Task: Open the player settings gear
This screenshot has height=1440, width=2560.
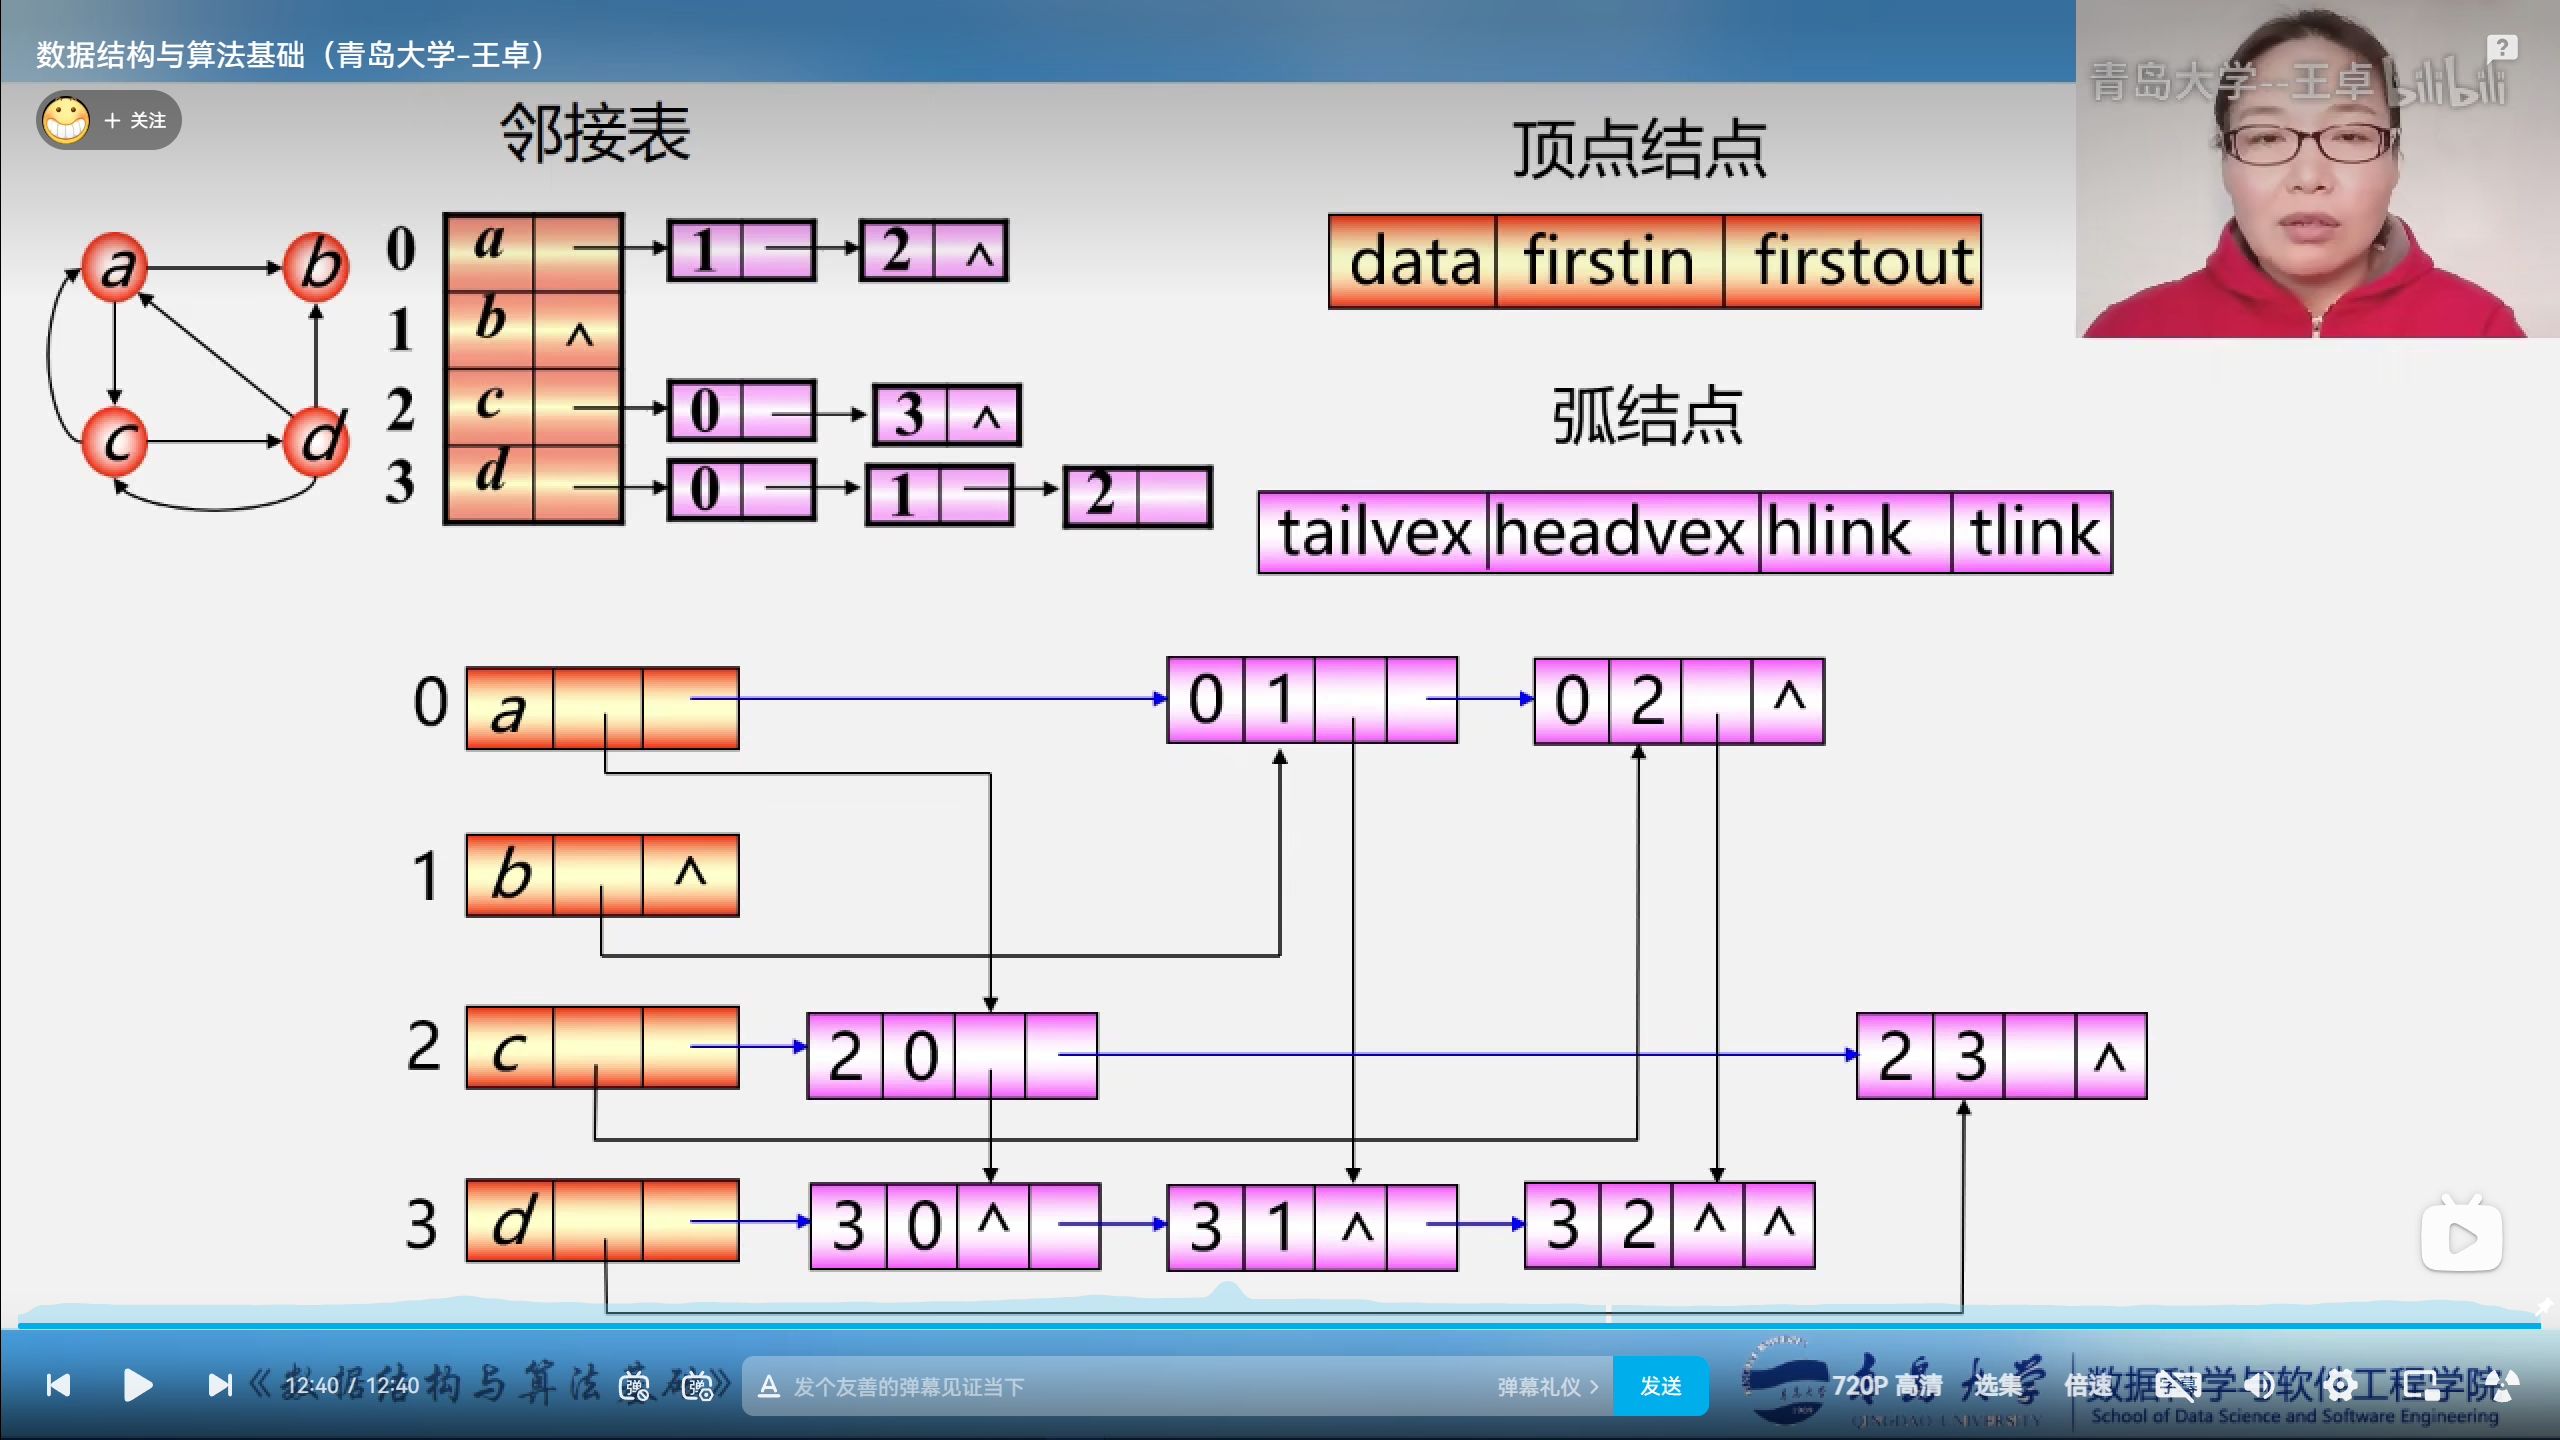Action: point(2340,1385)
